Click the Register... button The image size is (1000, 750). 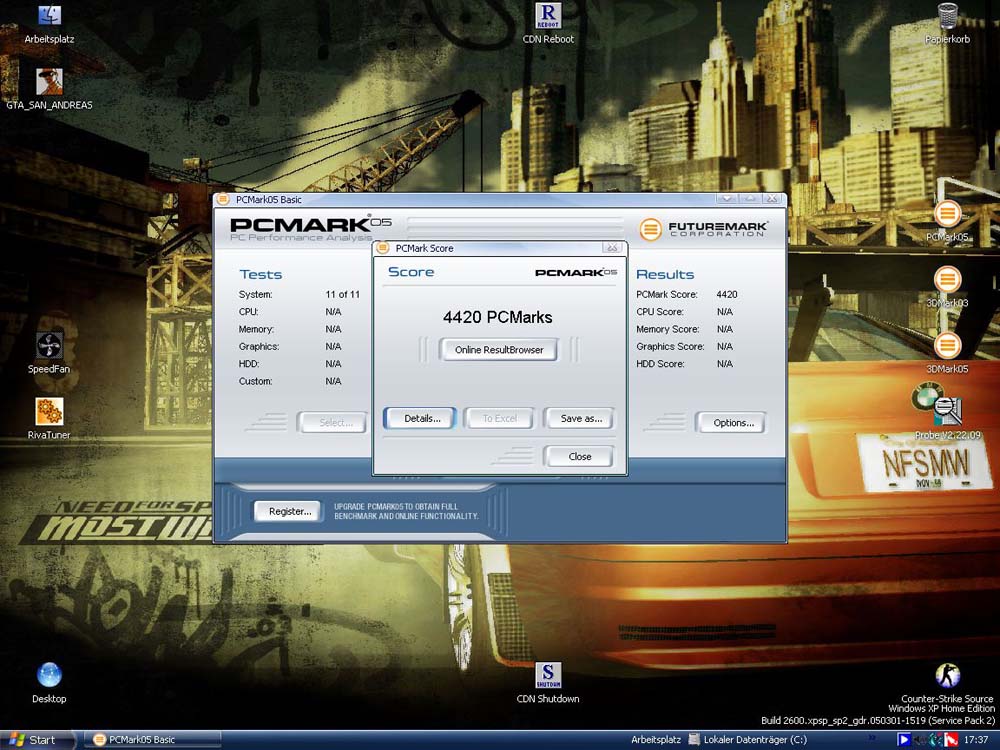(x=290, y=511)
